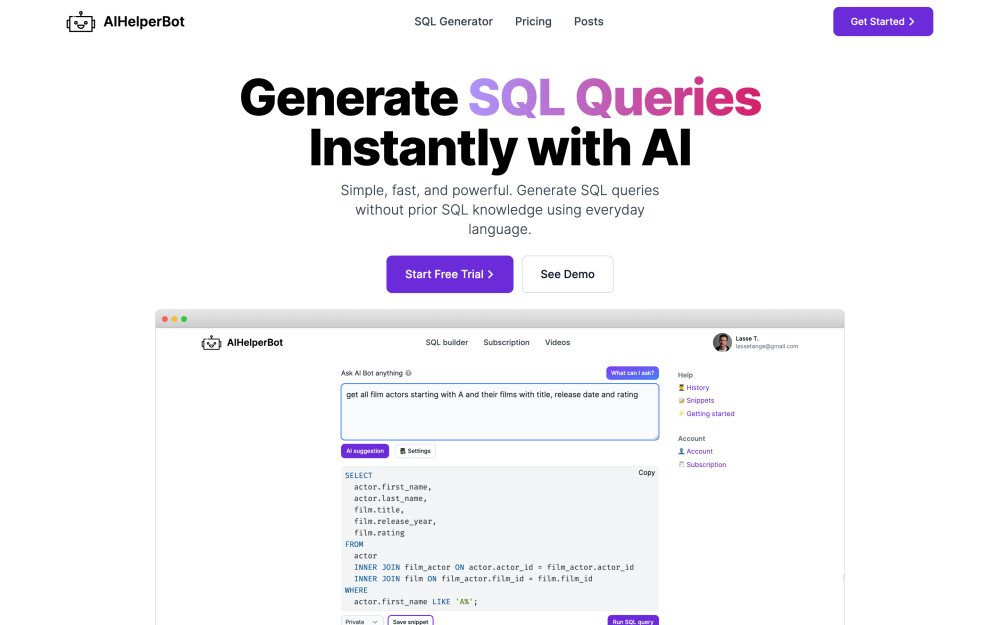Open Lasse T. profile avatar
This screenshot has width=1000, height=625.
click(721, 342)
